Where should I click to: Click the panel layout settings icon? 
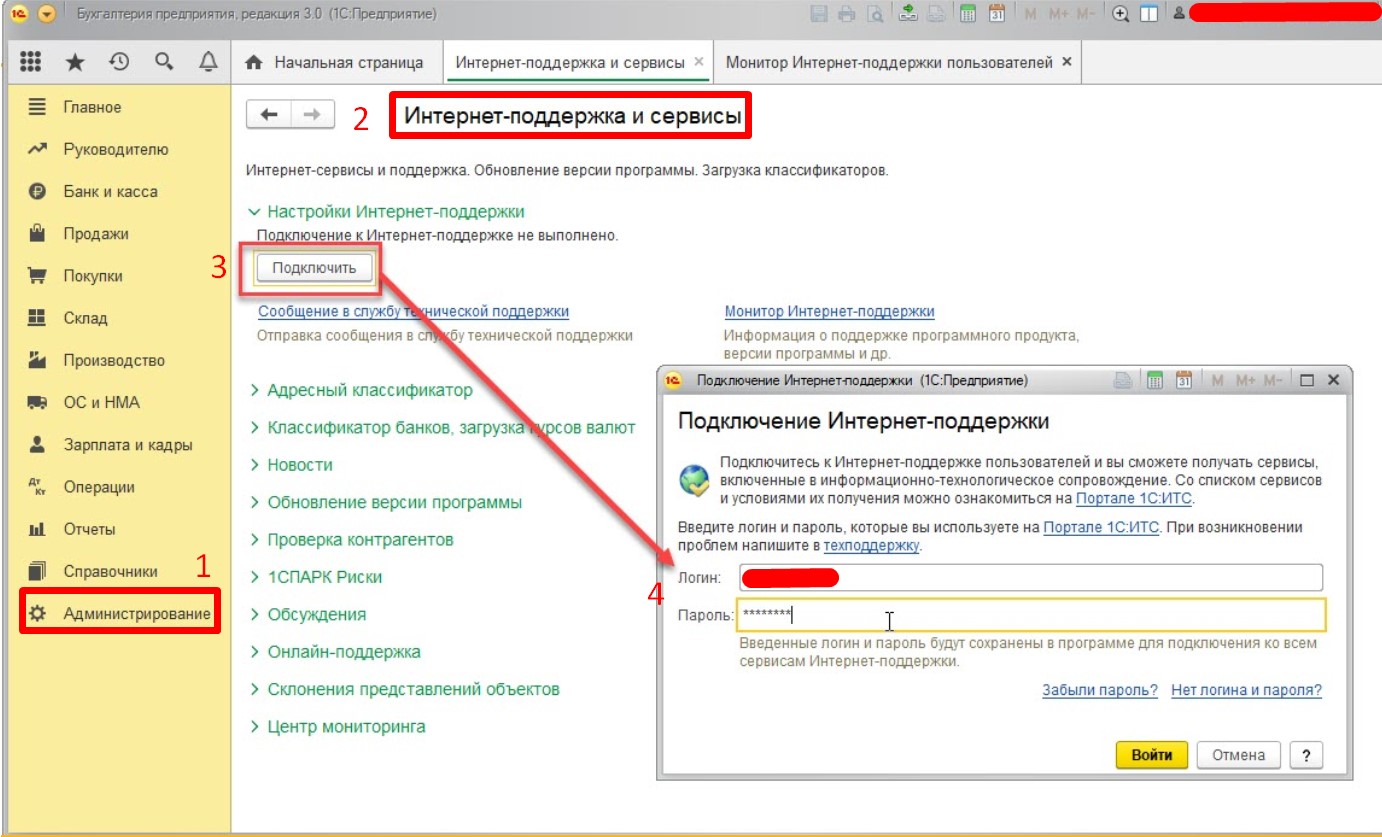tap(1149, 14)
